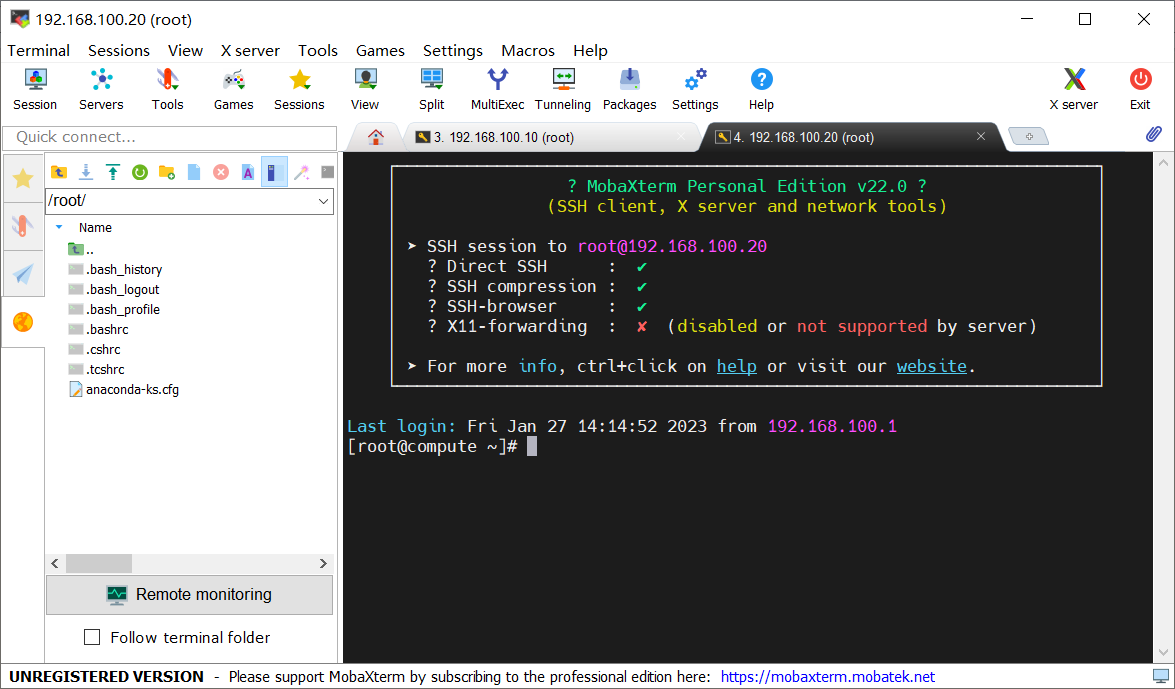Refresh the SFTP folder listing

(140, 172)
